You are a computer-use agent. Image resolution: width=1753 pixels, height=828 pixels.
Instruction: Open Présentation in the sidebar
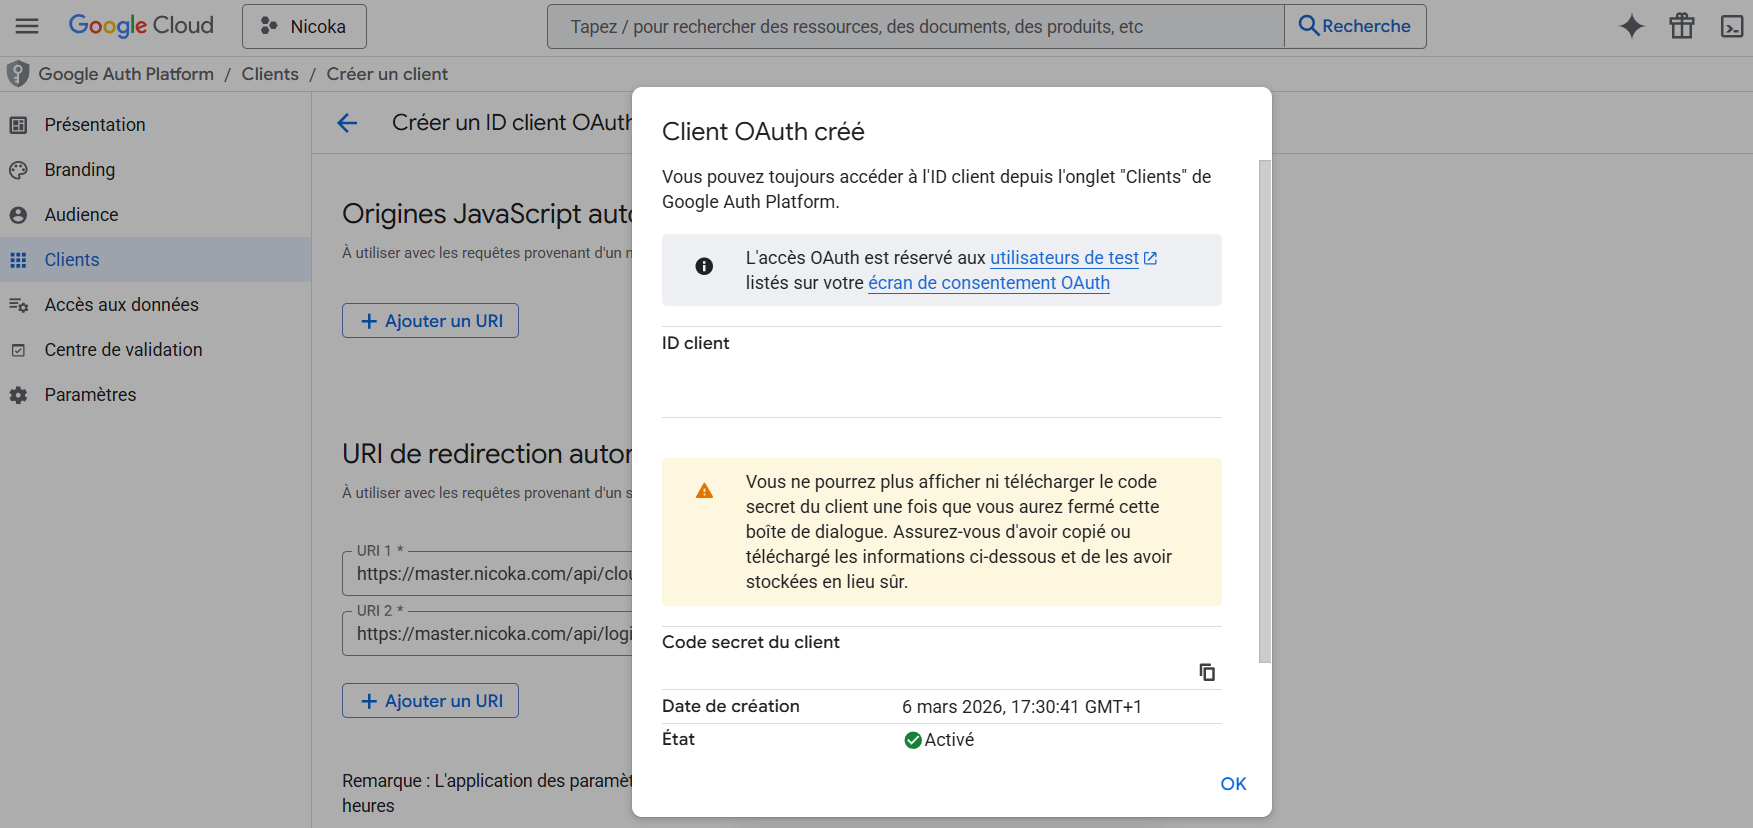95,125
